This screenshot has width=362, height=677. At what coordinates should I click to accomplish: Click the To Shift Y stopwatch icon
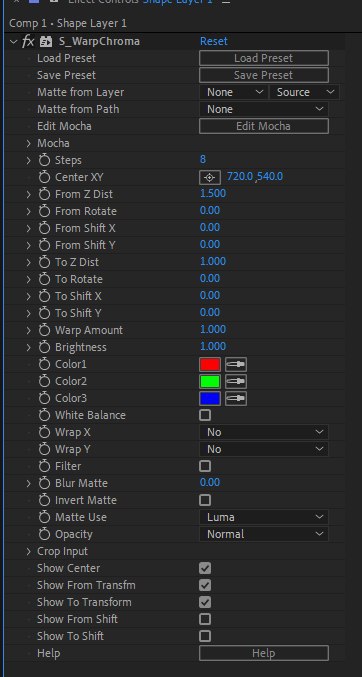tap(44, 313)
